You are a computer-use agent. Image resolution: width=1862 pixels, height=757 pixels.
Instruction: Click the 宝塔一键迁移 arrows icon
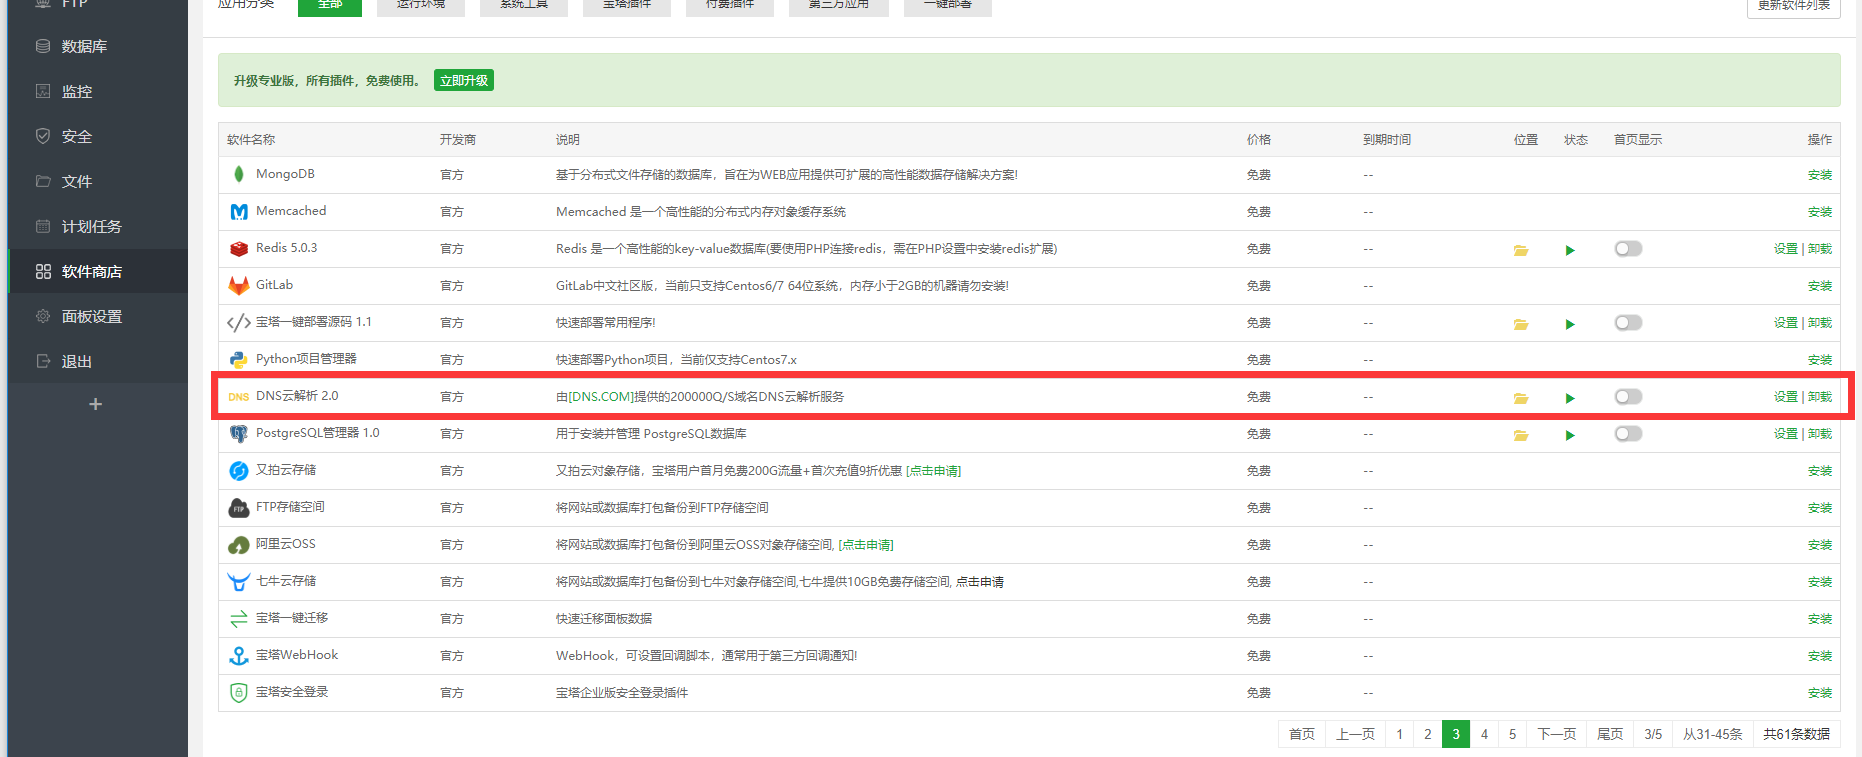click(238, 618)
